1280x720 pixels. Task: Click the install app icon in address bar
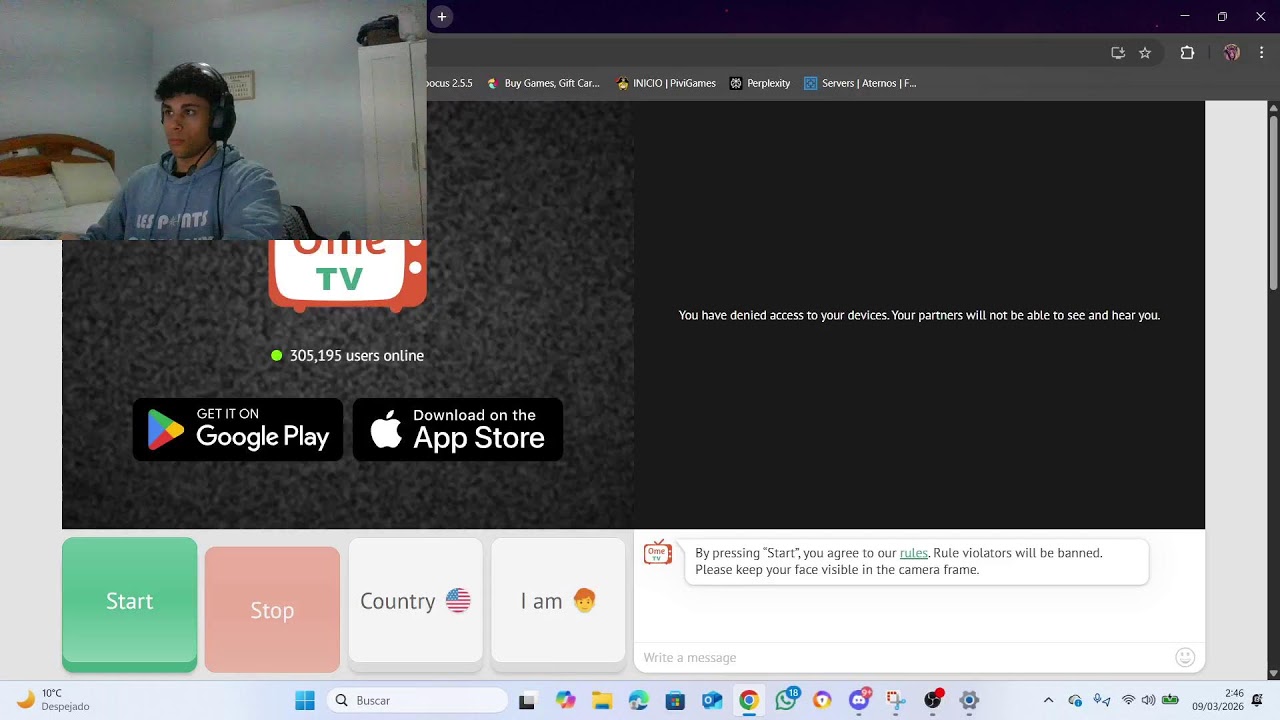(x=1118, y=53)
